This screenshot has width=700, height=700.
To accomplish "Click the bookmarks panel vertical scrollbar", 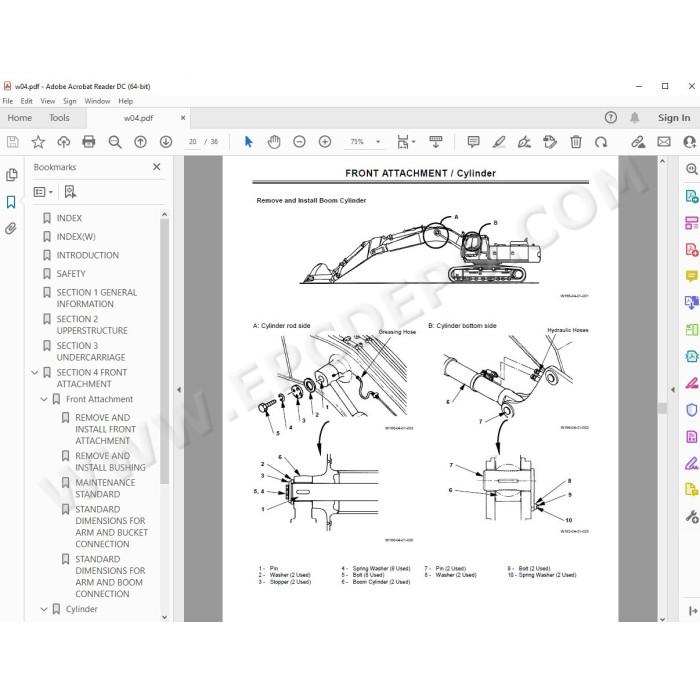I will (164, 351).
